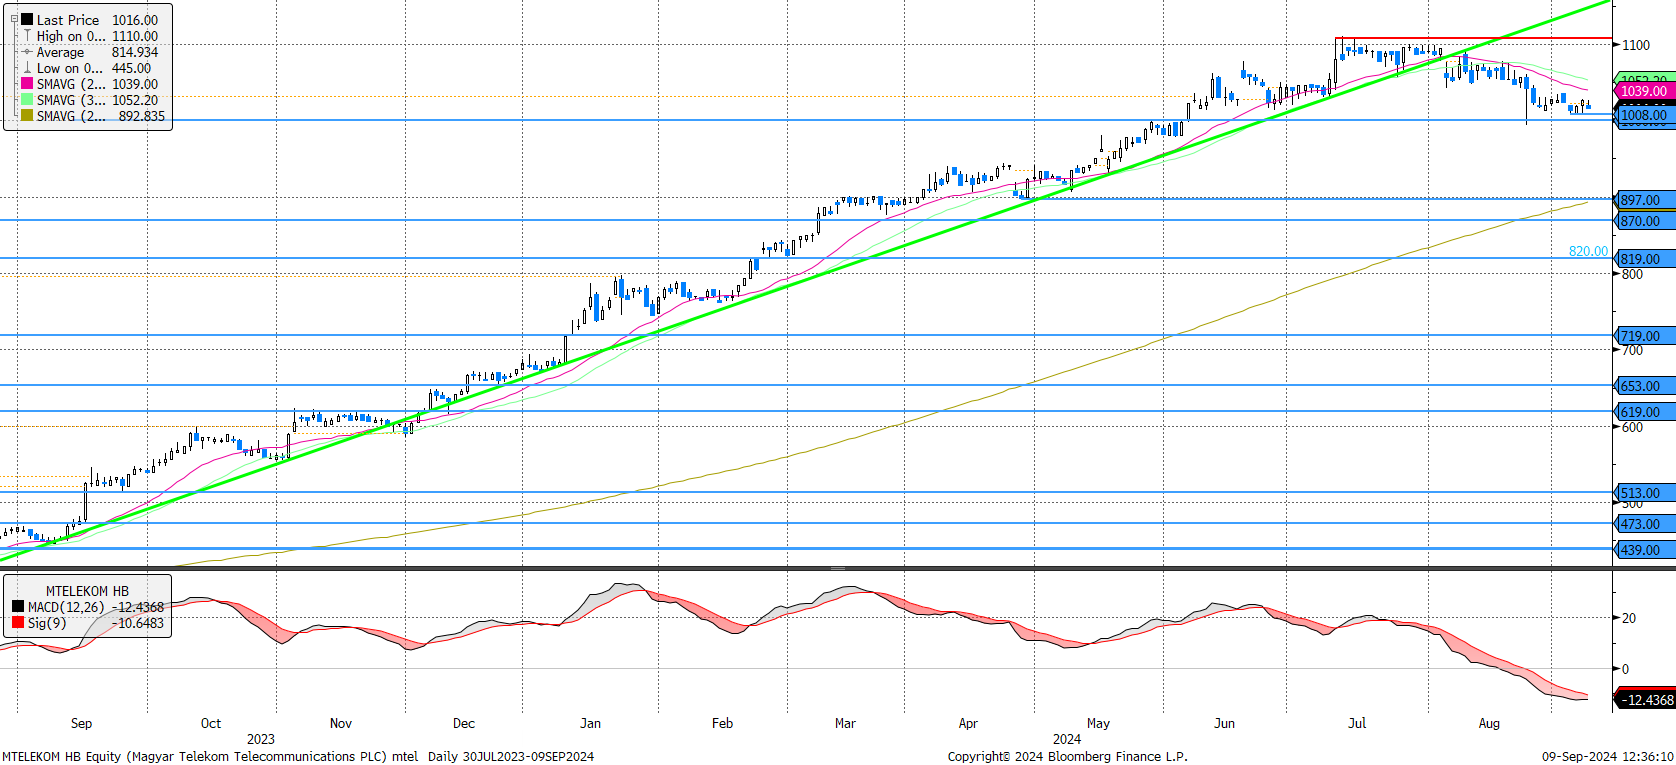1676x765 pixels.
Task: Select the SMAVG 892.835 legend value
Action: point(142,116)
